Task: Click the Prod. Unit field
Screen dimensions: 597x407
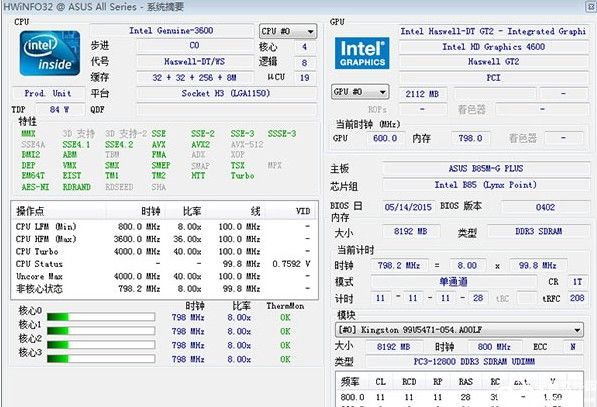Action: [48, 93]
